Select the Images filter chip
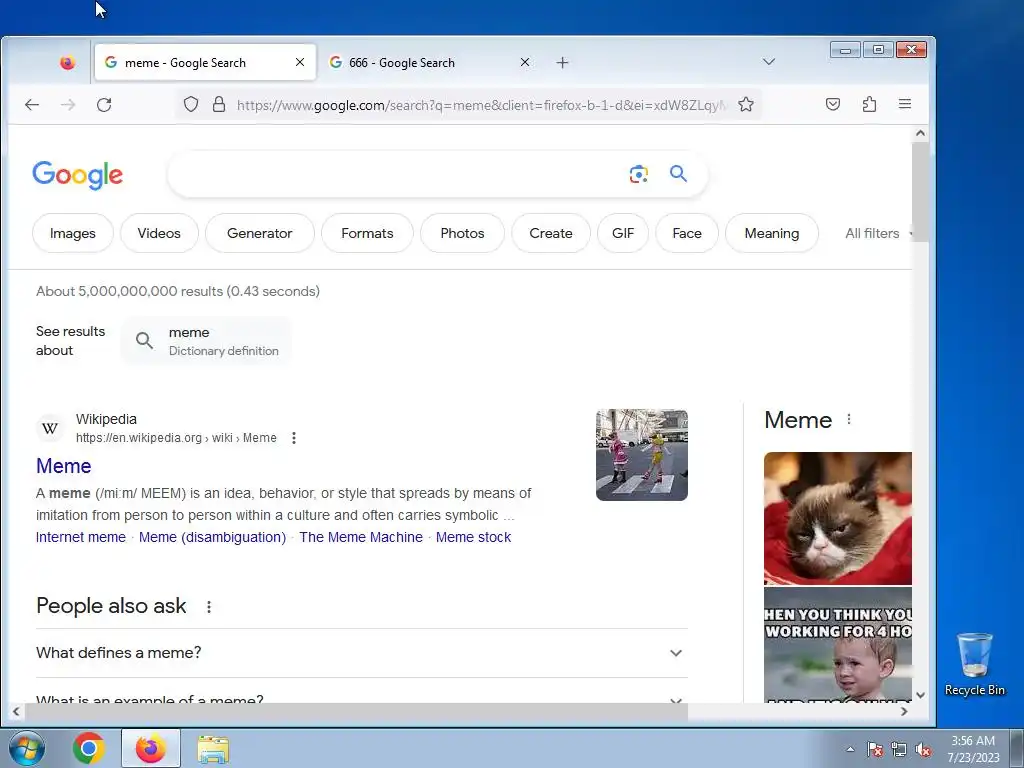The image size is (1024, 768). tap(72, 233)
